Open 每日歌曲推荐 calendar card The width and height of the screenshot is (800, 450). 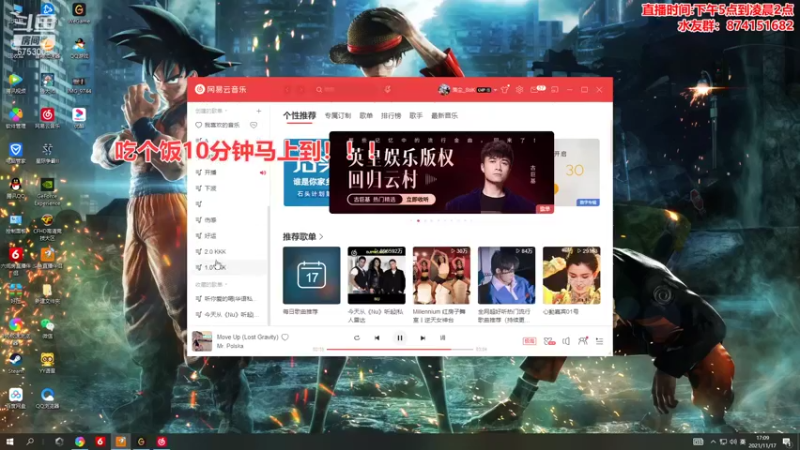coord(311,276)
